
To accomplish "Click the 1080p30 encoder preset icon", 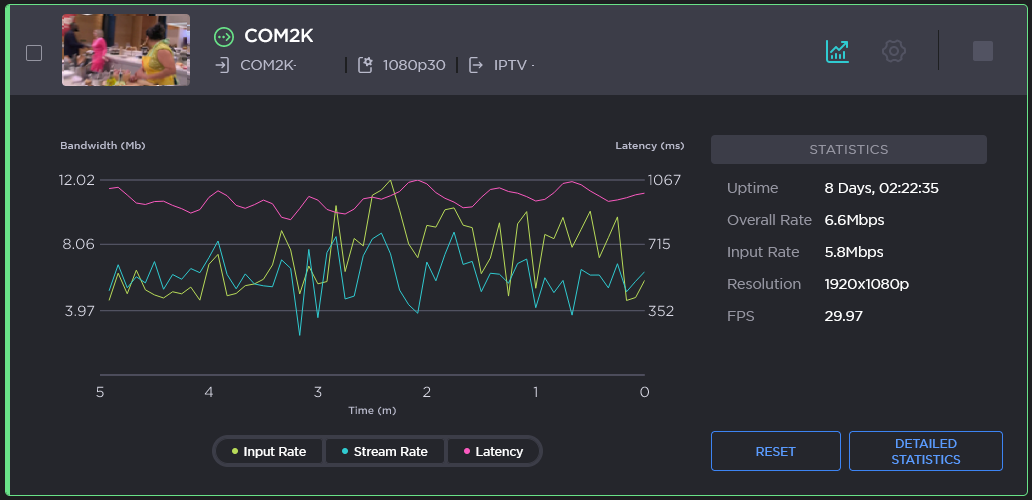I will tap(365, 65).
